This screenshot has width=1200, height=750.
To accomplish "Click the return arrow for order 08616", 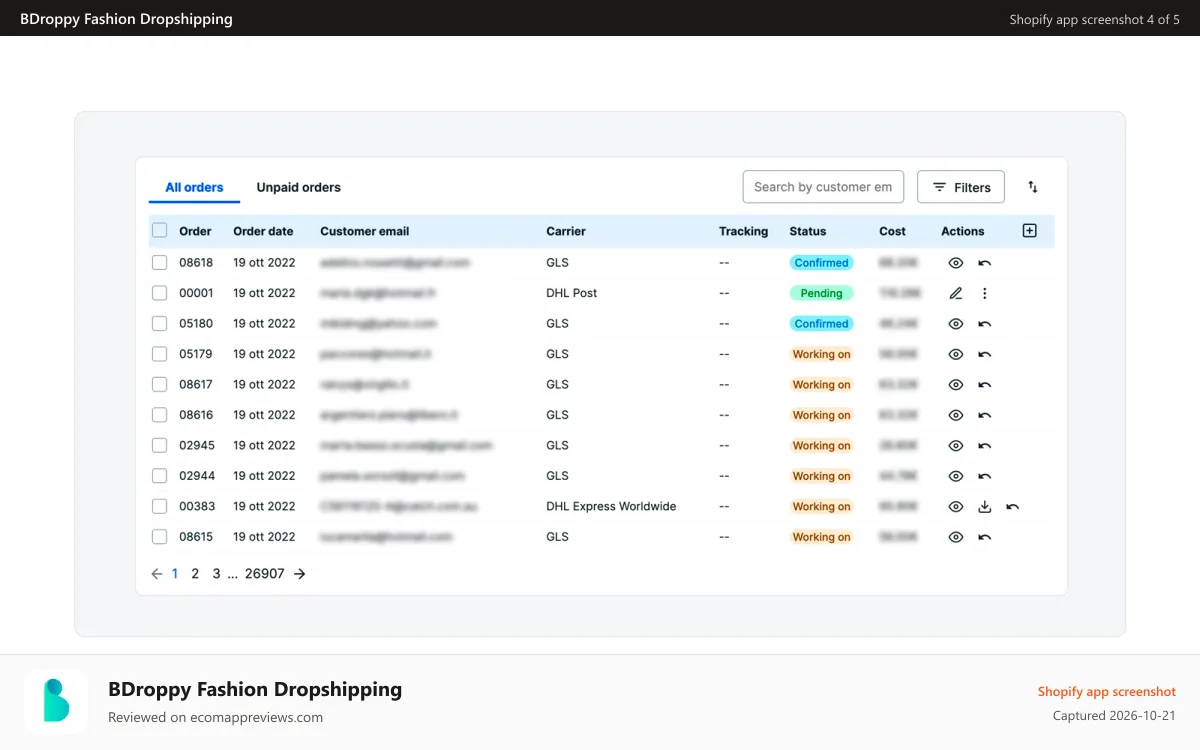I will click(x=984, y=415).
